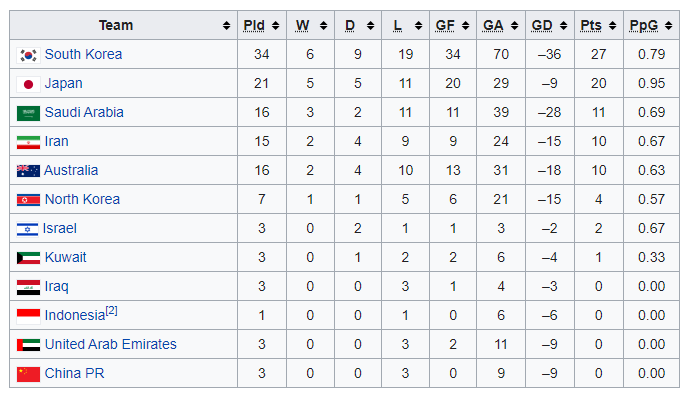The image size is (686, 401).
Task: Click the South Korea flag icon
Action: (x=28, y=55)
